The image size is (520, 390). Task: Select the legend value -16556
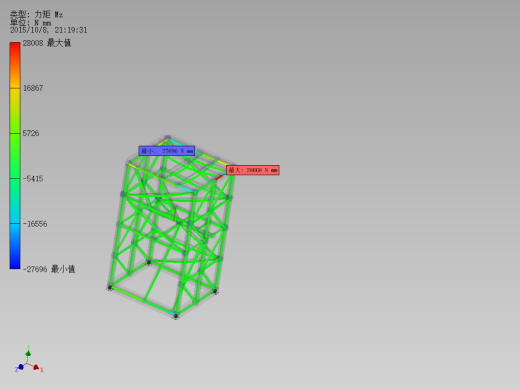(x=35, y=224)
